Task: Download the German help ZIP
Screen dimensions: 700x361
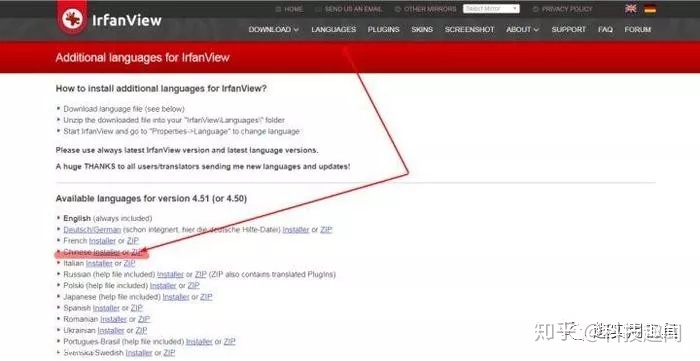Action: click(x=326, y=229)
